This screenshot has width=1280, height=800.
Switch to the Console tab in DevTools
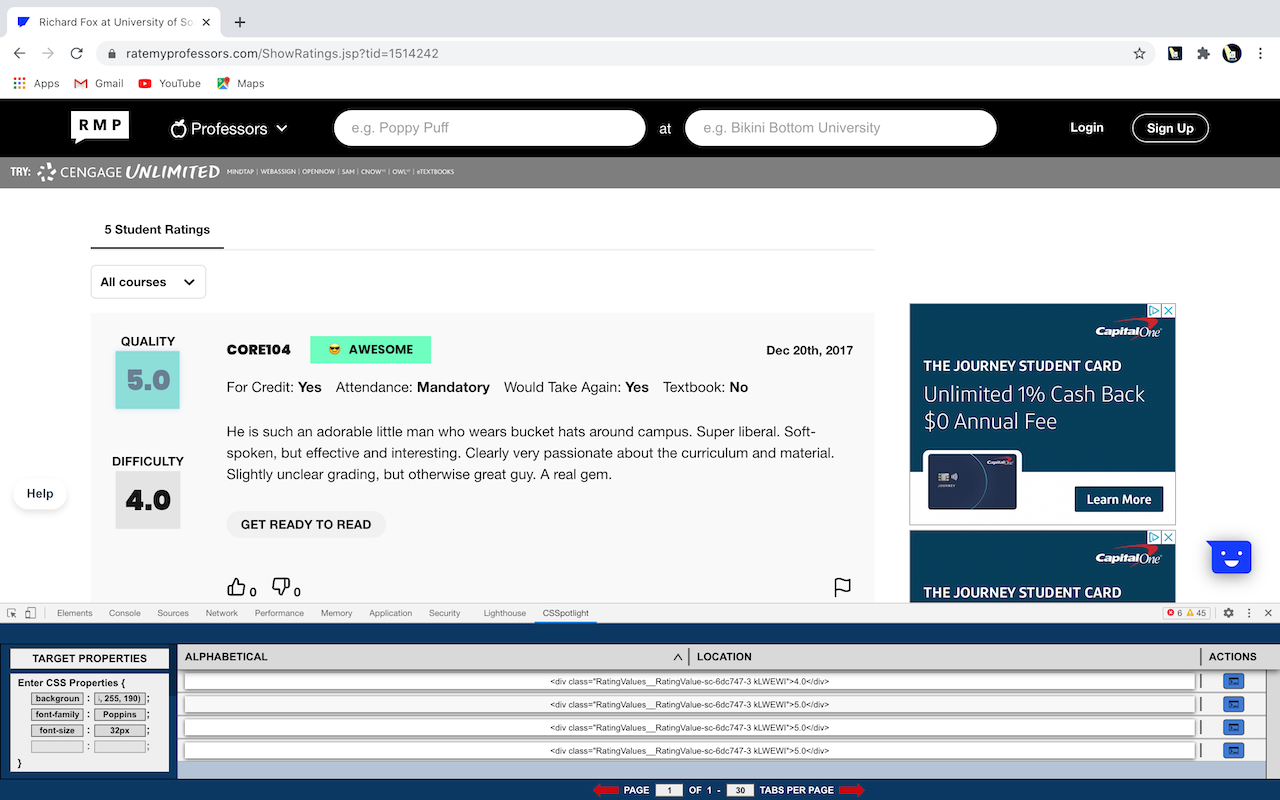point(125,613)
